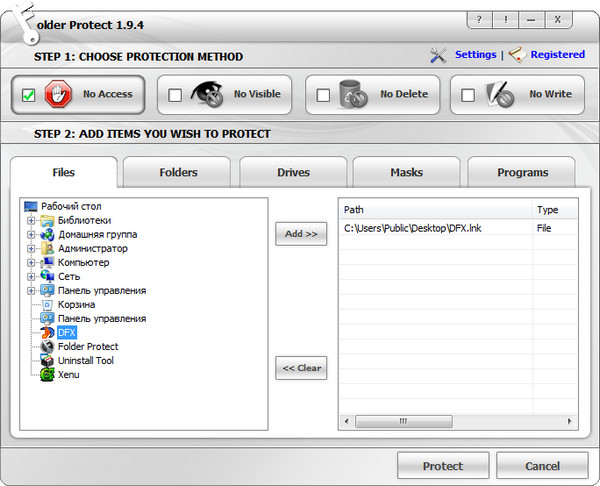Click the crossed-eye No Visible icon
600x486 pixels.
(207, 94)
